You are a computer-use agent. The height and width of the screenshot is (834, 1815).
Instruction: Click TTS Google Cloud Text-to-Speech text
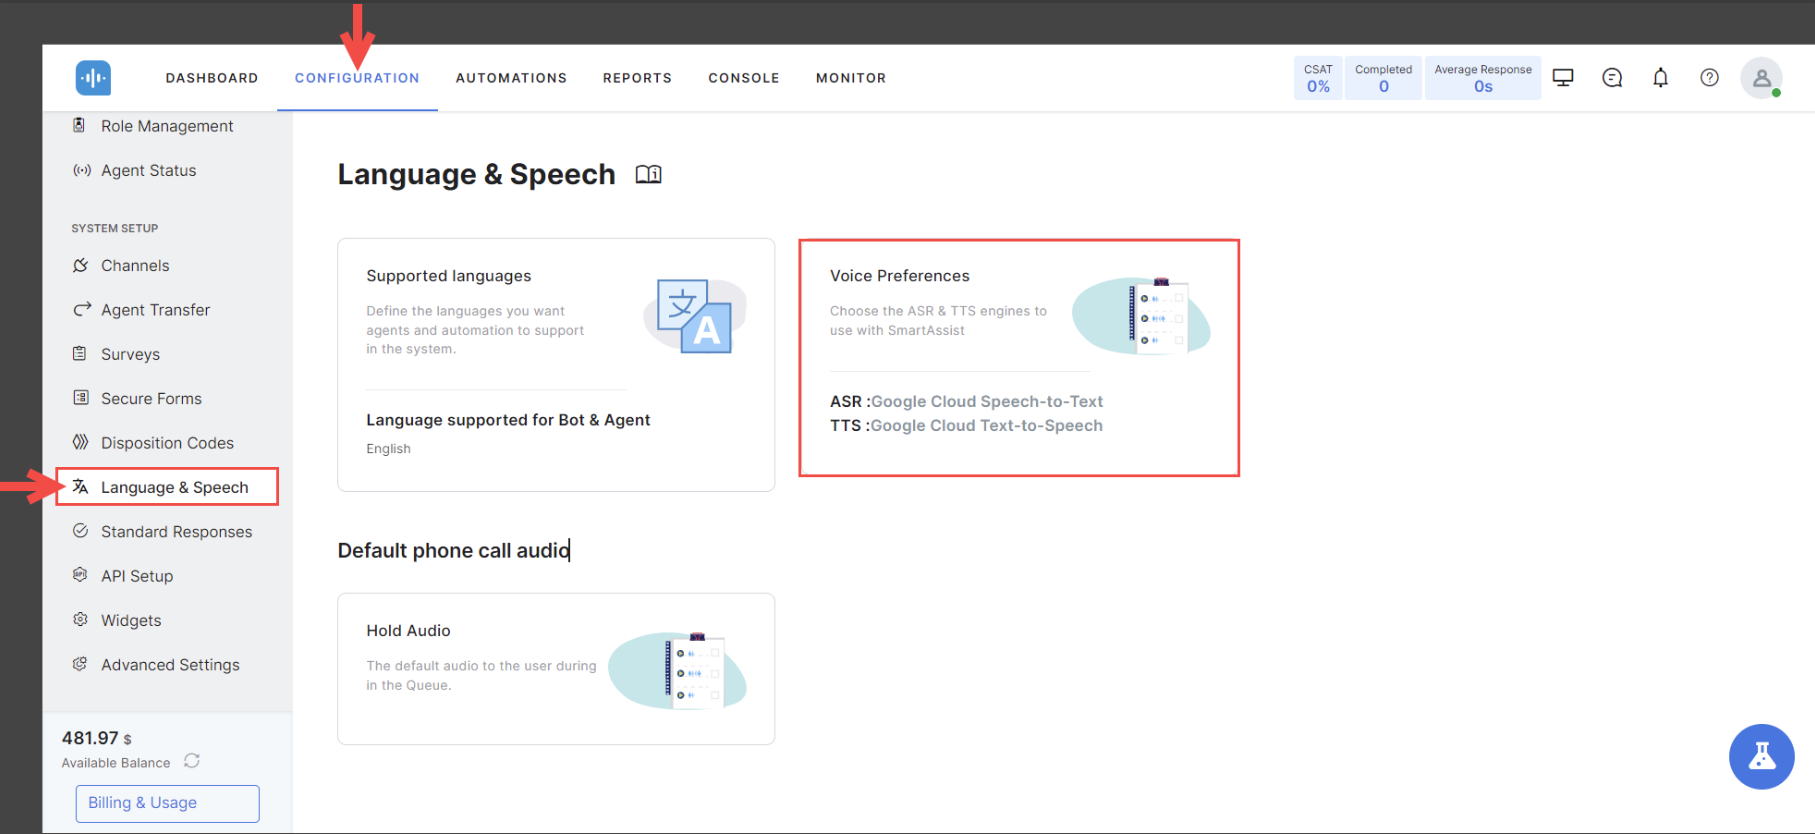click(966, 425)
